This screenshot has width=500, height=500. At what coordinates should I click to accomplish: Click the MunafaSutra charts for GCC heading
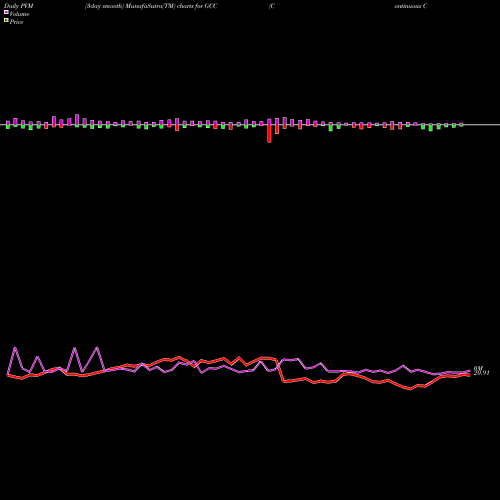(151, 6)
